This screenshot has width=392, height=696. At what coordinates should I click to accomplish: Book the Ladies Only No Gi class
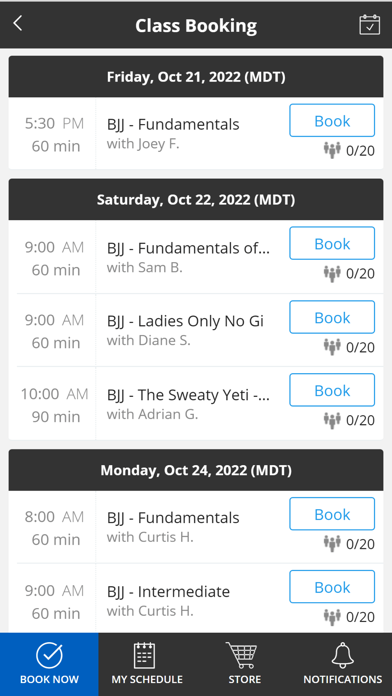point(332,317)
